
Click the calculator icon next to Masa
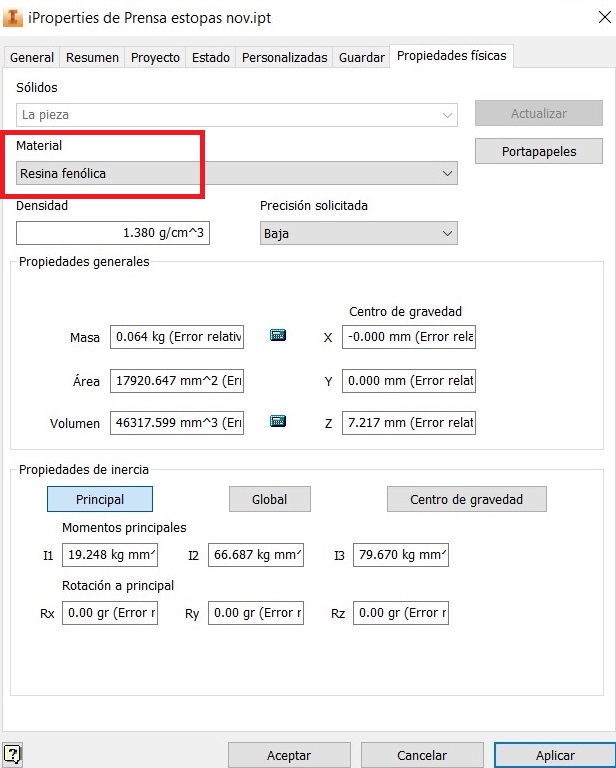pyautogui.click(x=278, y=336)
